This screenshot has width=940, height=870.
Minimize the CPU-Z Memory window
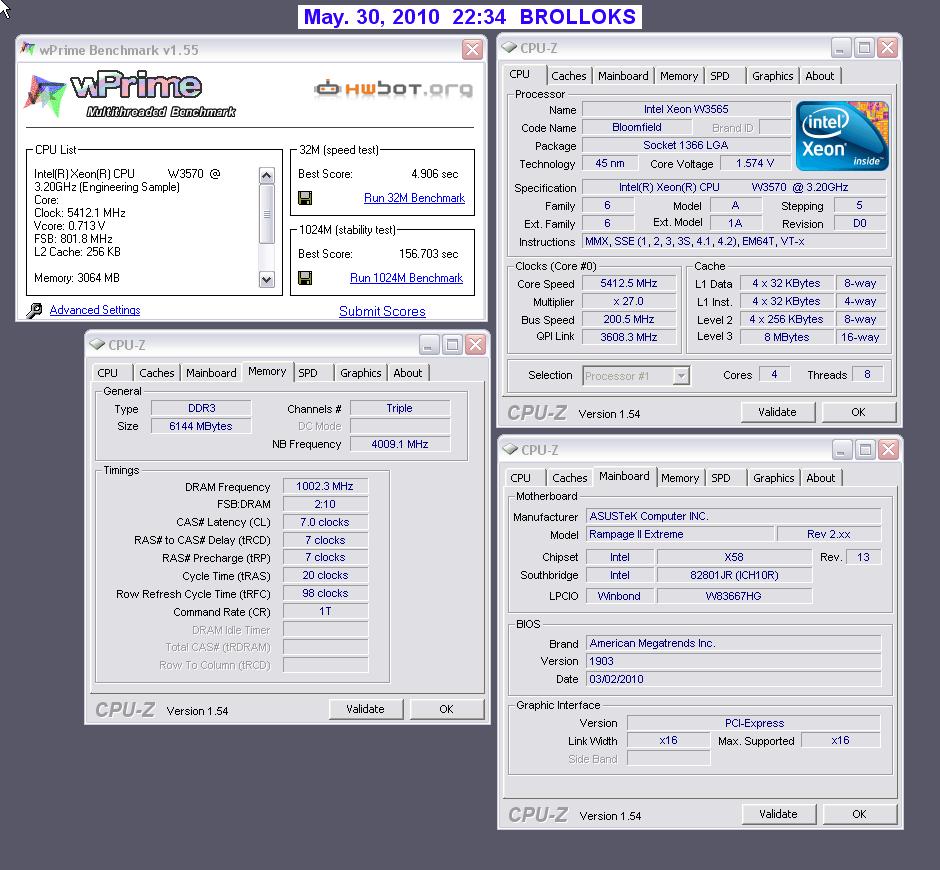429,345
